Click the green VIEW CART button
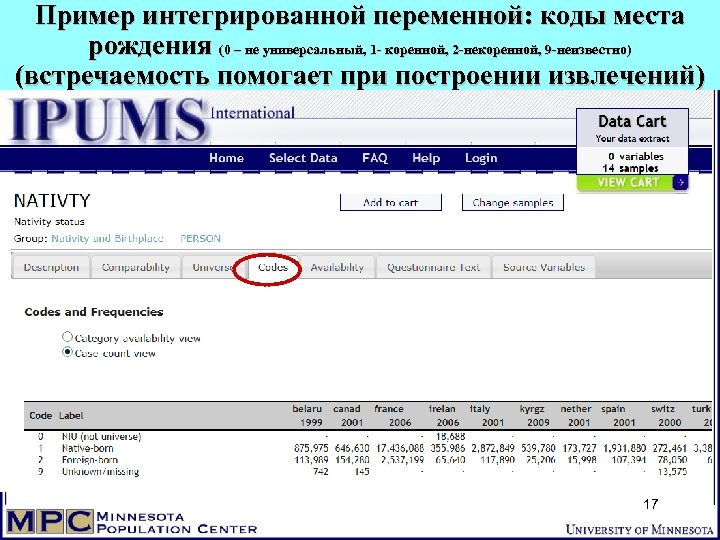Image resolution: width=720 pixels, height=540 pixels. point(632,182)
